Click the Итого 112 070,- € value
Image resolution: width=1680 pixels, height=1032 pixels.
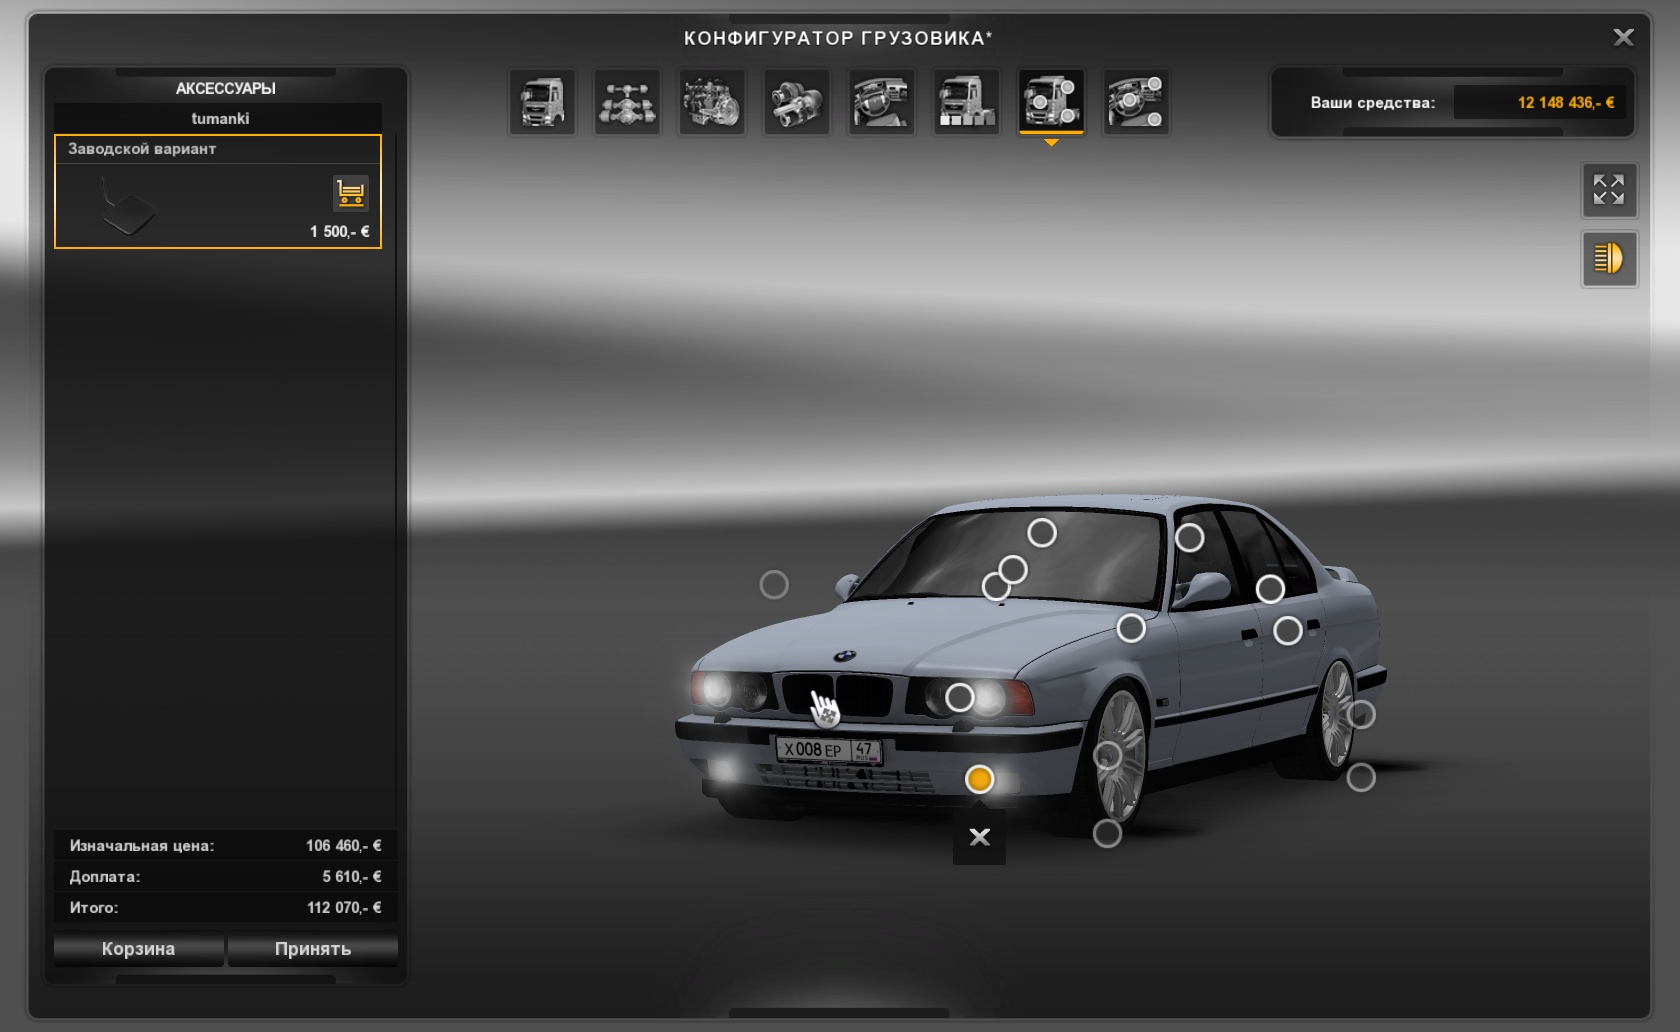pyautogui.click(x=344, y=907)
